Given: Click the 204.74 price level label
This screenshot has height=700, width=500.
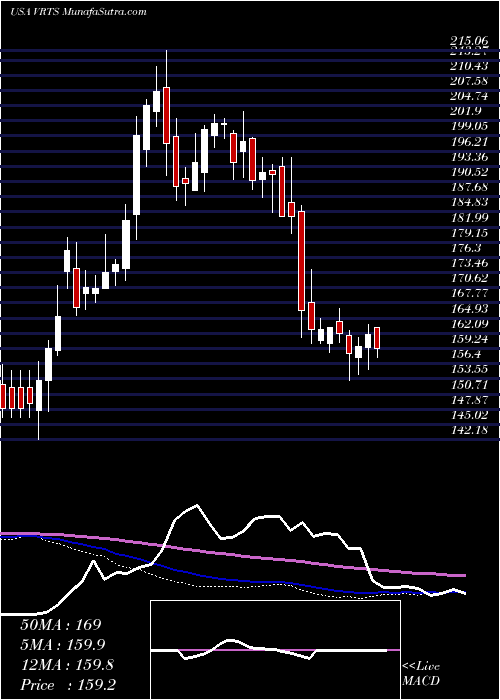Looking at the screenshot, I should (x=469, y=96).
